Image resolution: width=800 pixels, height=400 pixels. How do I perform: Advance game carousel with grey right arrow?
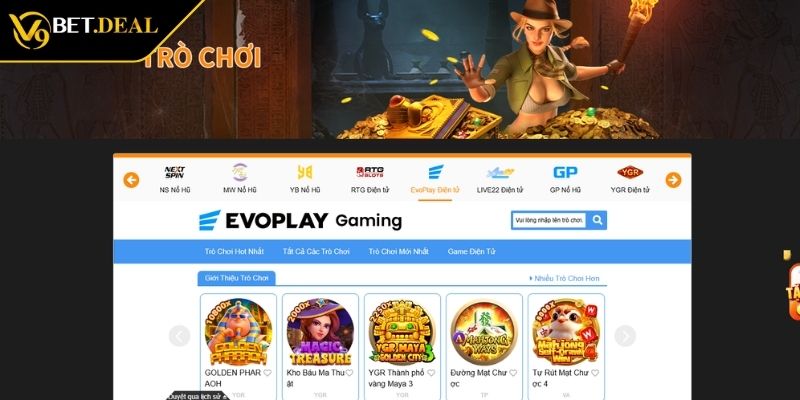pyautogui.click(x=625, y=336)
